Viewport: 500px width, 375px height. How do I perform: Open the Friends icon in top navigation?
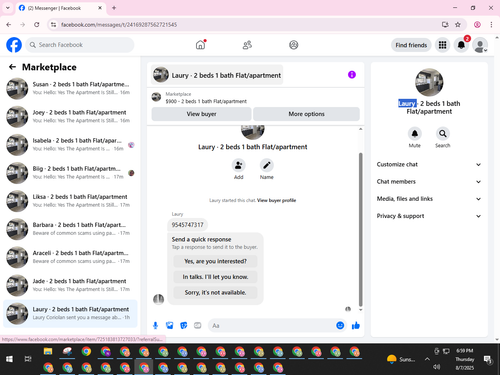click(247, 45)
